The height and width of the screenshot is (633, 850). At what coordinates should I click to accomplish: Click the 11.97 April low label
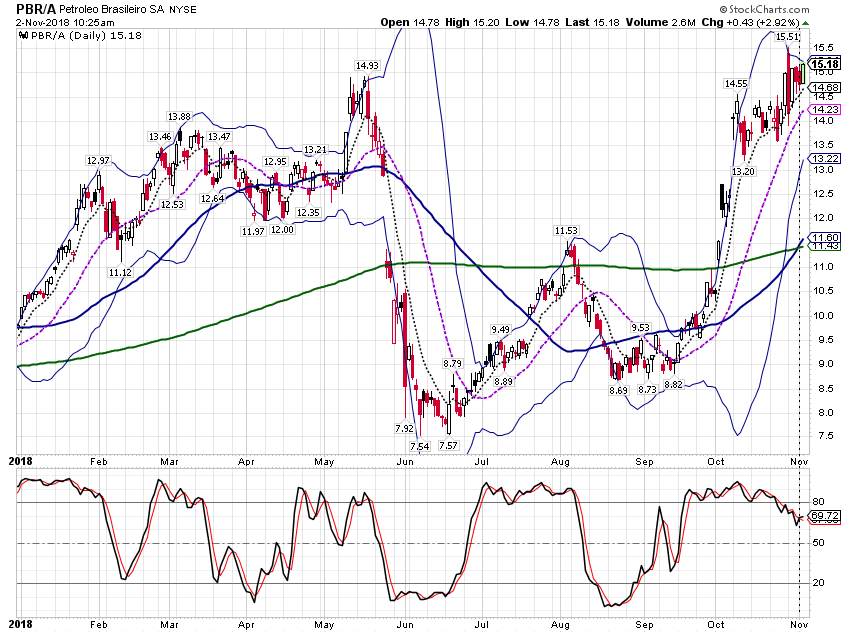click(253, 231)
